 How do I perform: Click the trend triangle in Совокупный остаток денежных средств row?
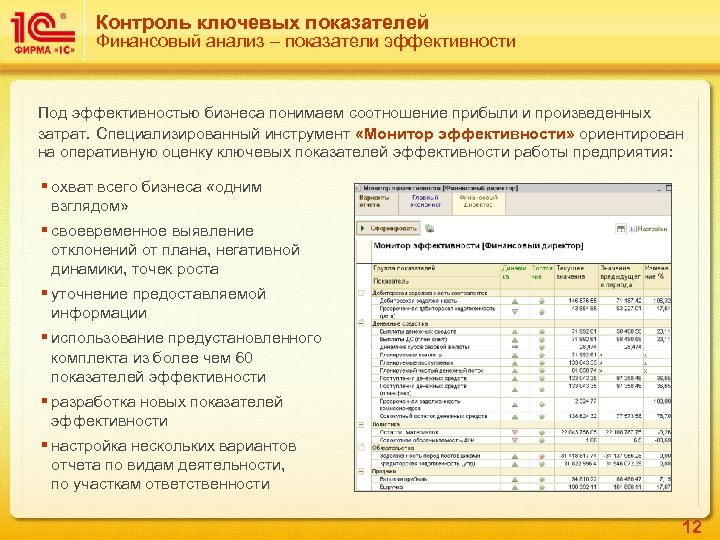pos(515,416)
